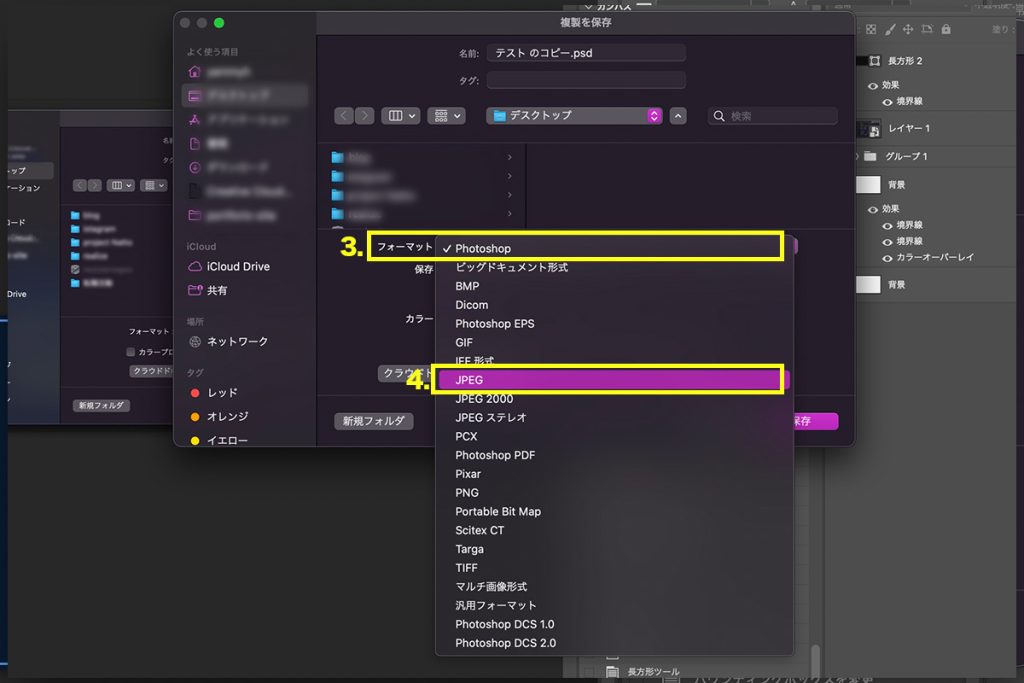Click the lock transparent pixels icon
This screenshot has width=1024, height=683.
pyautogui.click(x=871, y=29)
